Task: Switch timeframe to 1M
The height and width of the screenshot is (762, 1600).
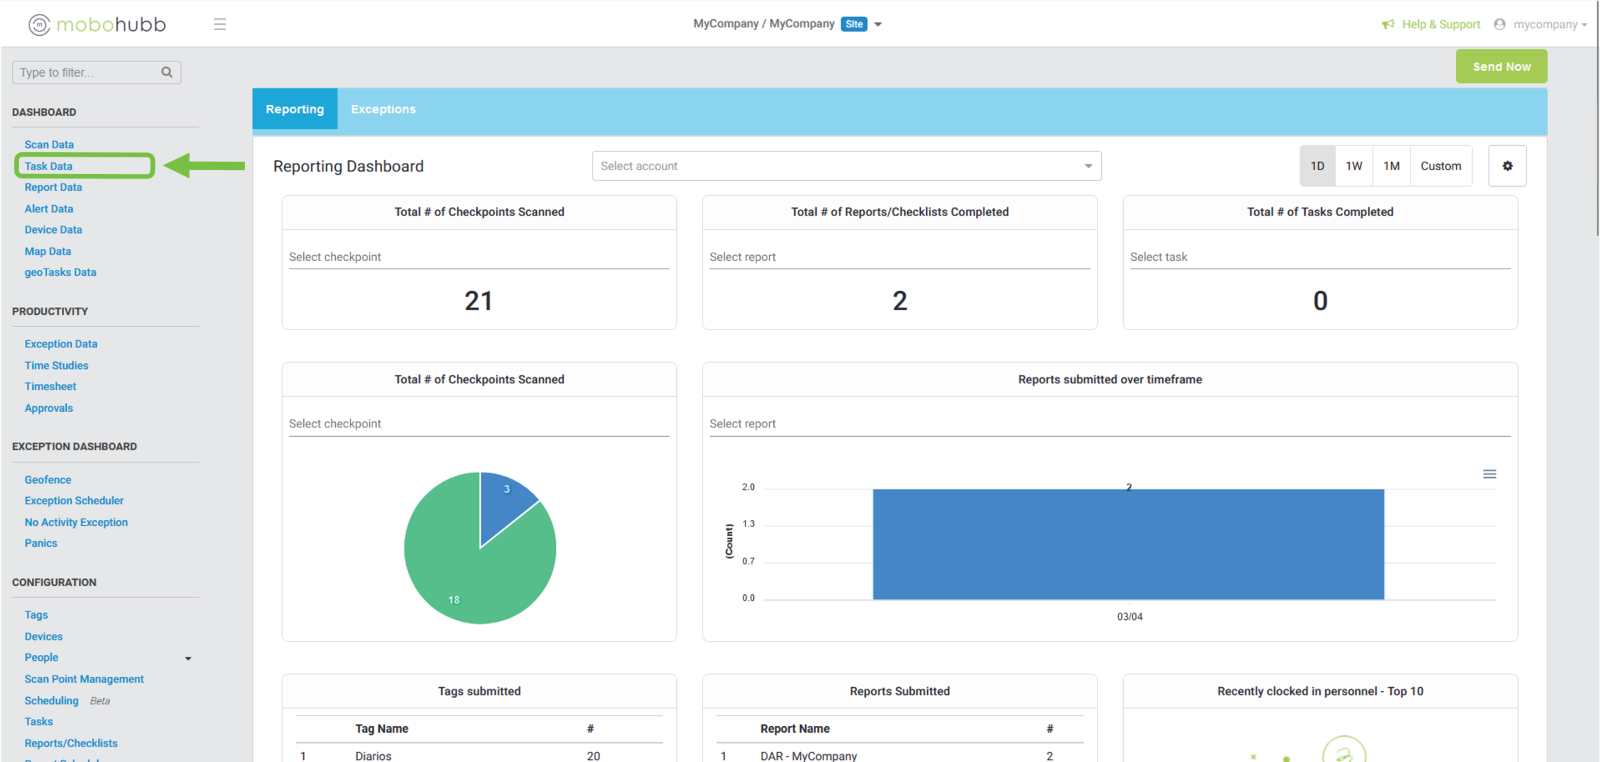Action: click(1391, 166)
